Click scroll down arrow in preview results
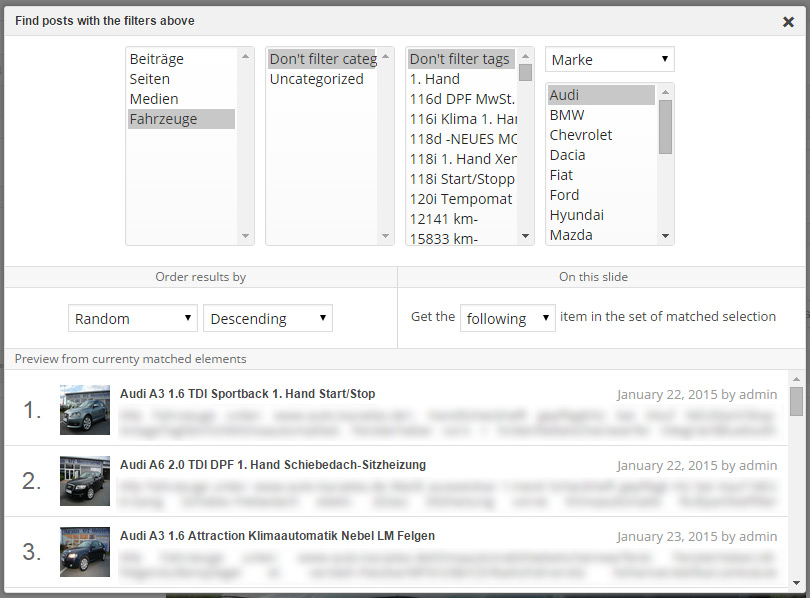The width and height of the screenshot is (810, 598). pos(796,583)
